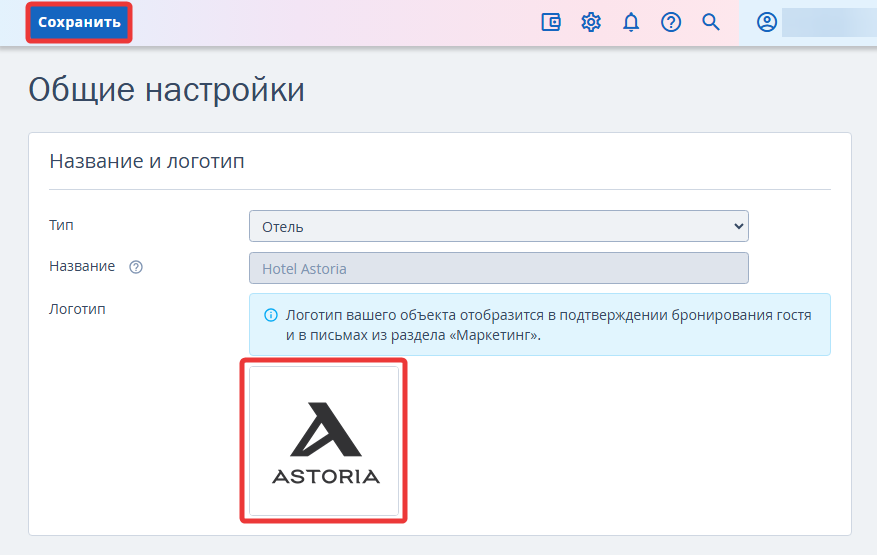Viewport: 877px width, 555px height.
Task: Click the help hint icon beside Название
Action: point(136,267)
